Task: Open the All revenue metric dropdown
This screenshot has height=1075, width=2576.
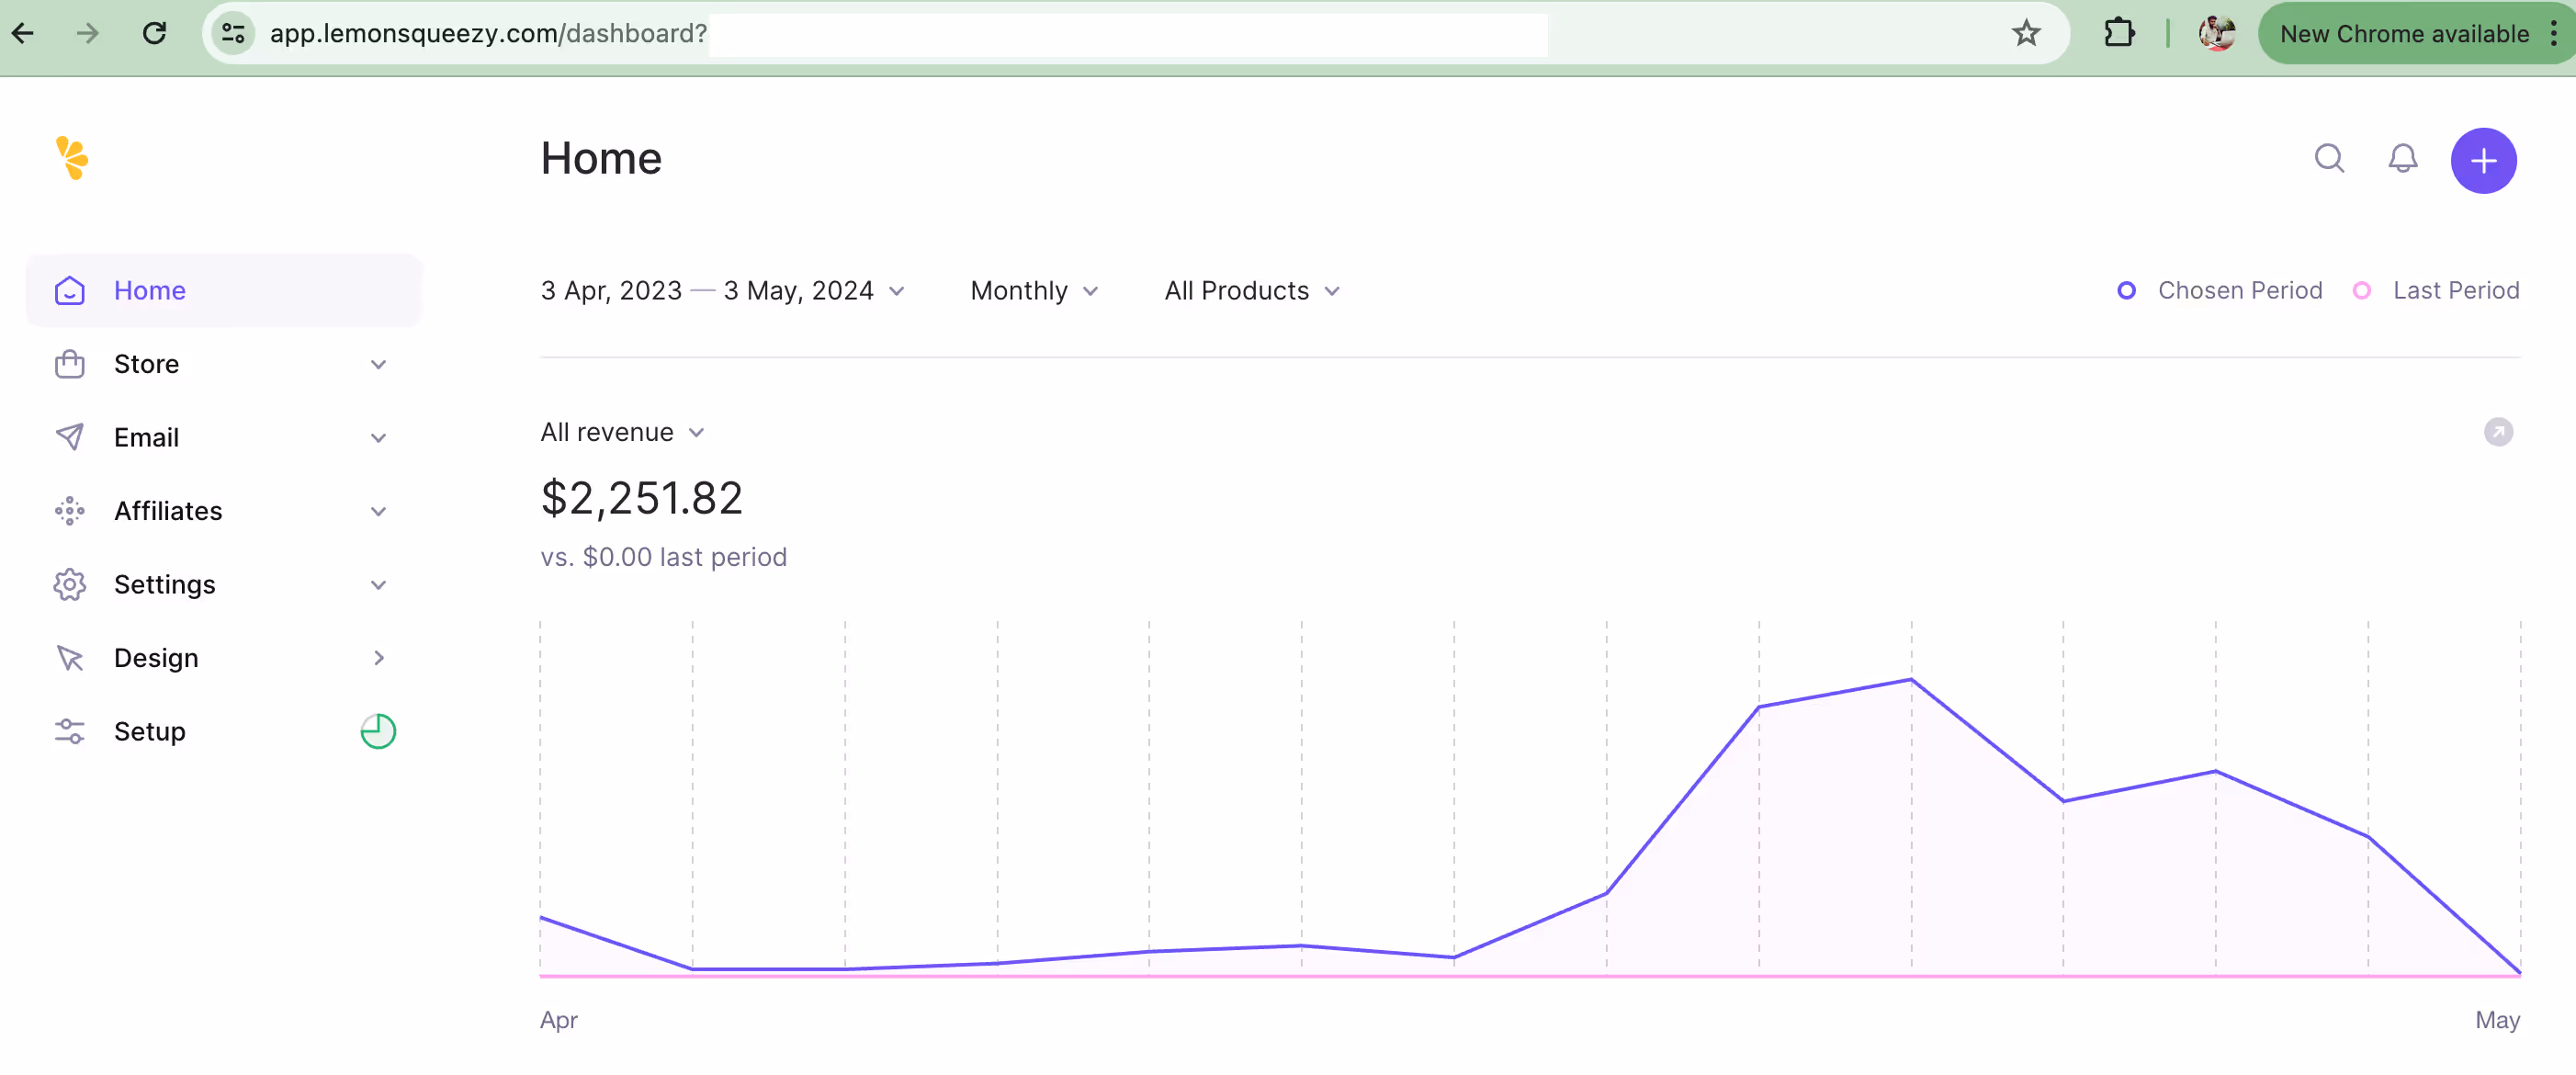Action: click(x=622, y=432)
